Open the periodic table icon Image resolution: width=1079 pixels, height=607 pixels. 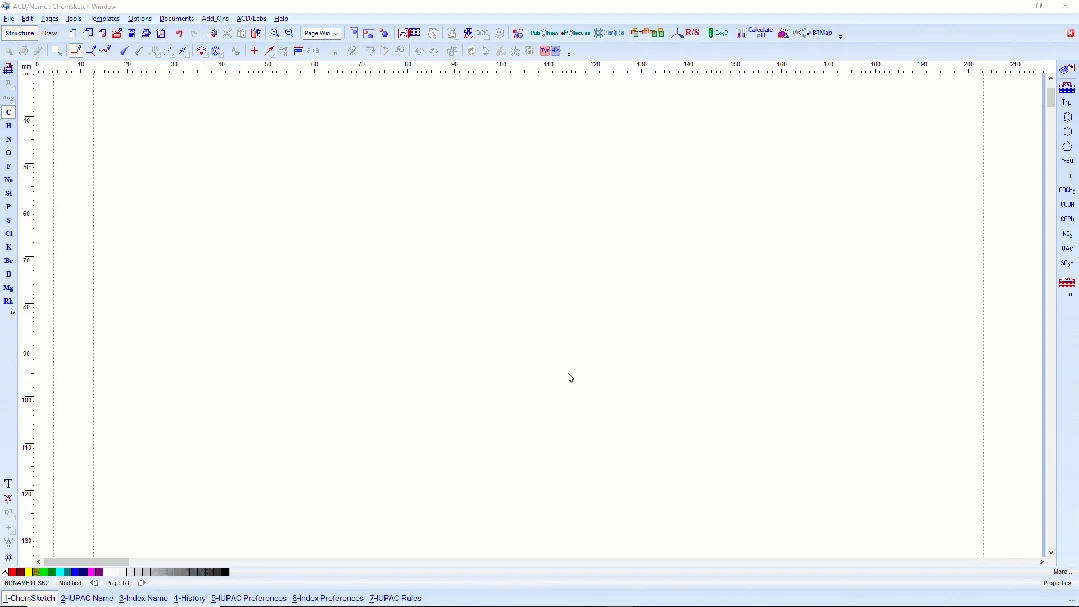[8, 69]
